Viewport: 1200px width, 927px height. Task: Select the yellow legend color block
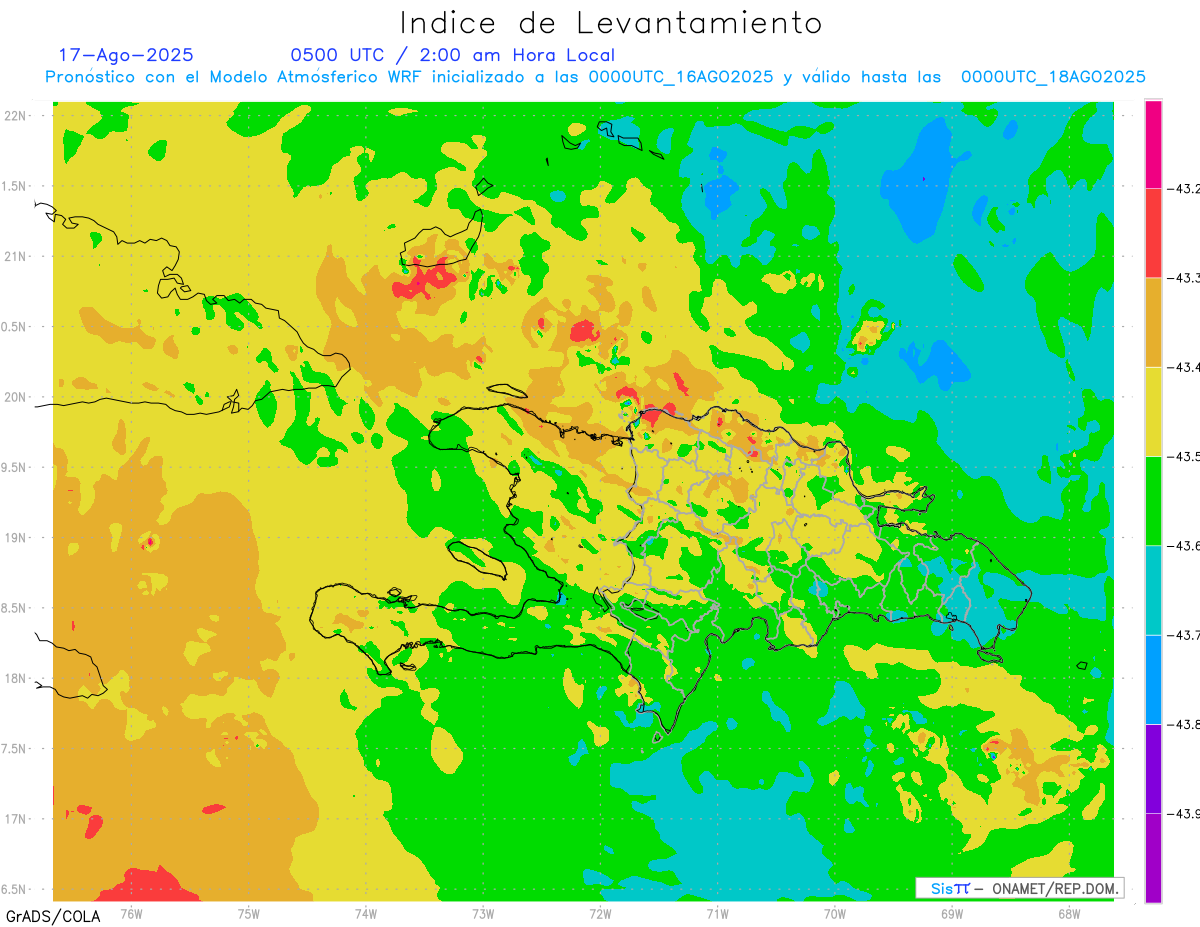[x=1153, y=411]
